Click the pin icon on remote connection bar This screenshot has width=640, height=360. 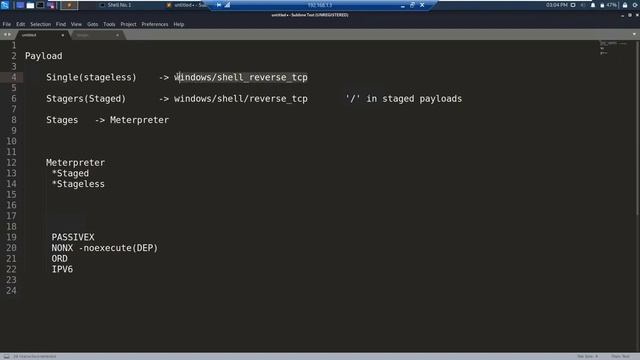point(219,5)
